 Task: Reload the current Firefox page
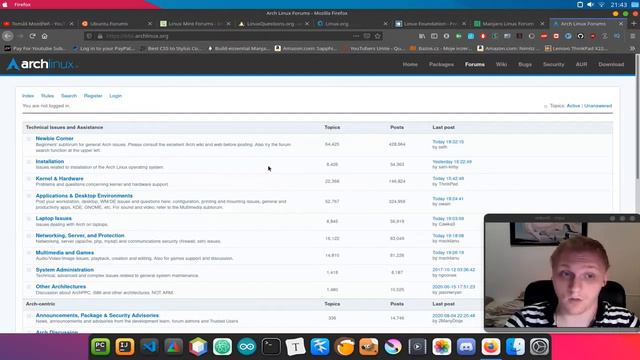click(32, 36)
